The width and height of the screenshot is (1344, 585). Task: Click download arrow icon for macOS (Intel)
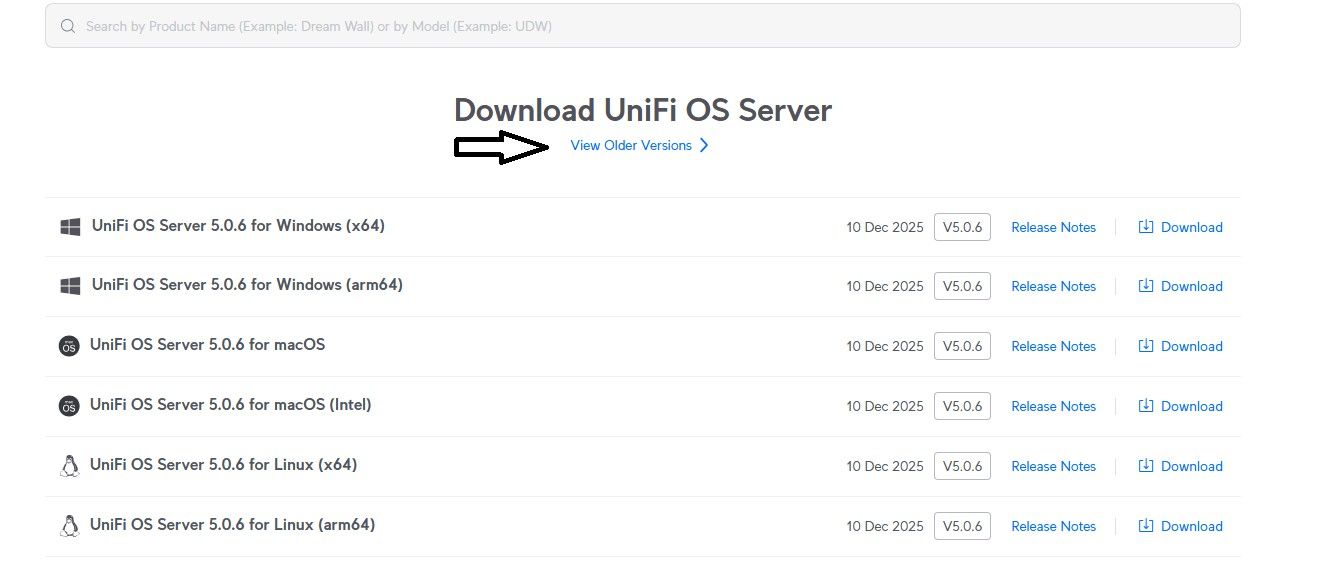coord(1146,406)
